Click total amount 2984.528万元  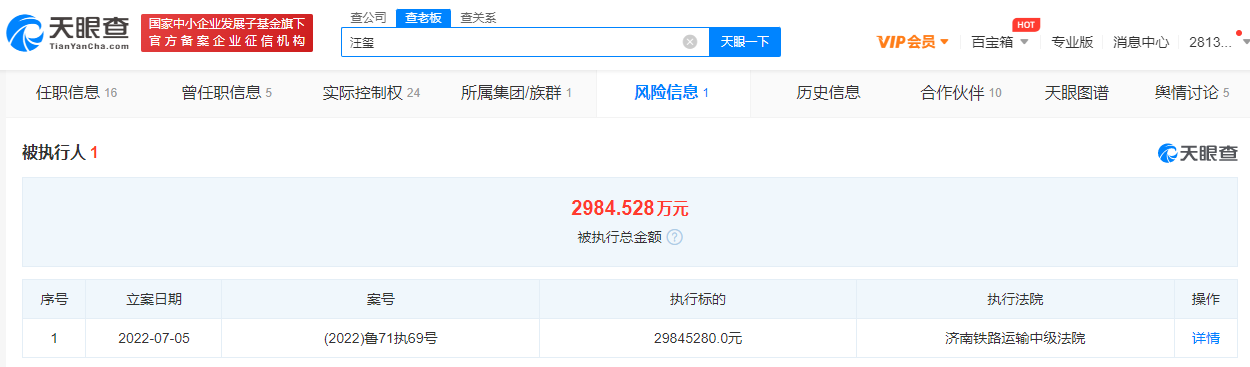630,208
